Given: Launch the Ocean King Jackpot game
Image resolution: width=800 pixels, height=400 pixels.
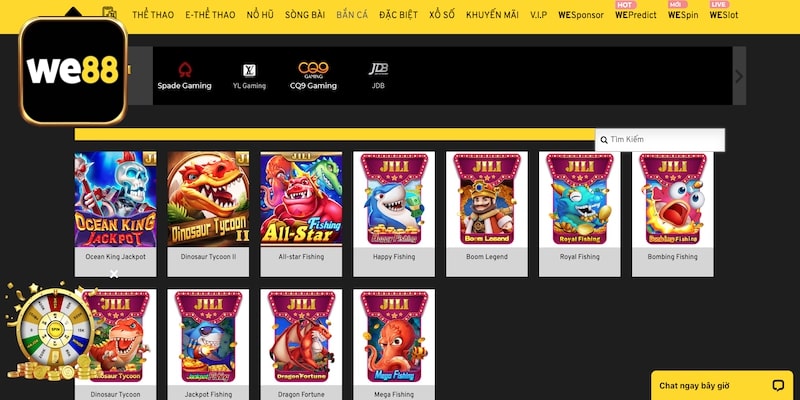Looking at the screenshot, I should 115,214.
